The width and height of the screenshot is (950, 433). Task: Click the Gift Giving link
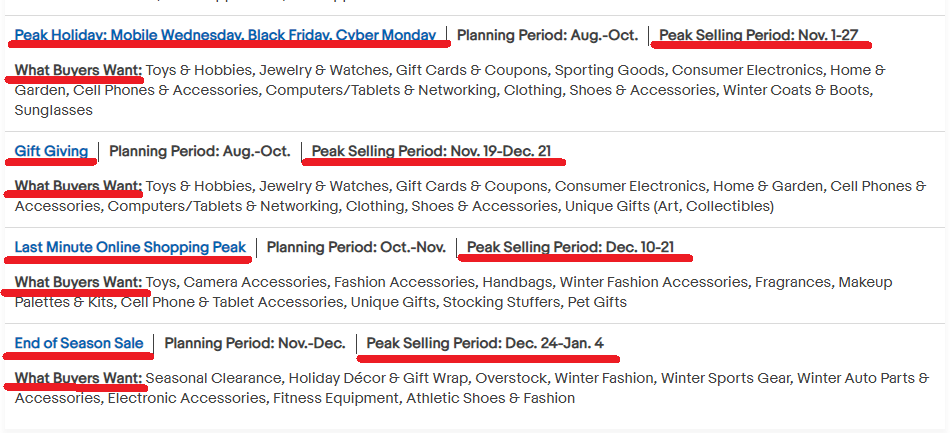pyautogui.click(x=51, y=151)
